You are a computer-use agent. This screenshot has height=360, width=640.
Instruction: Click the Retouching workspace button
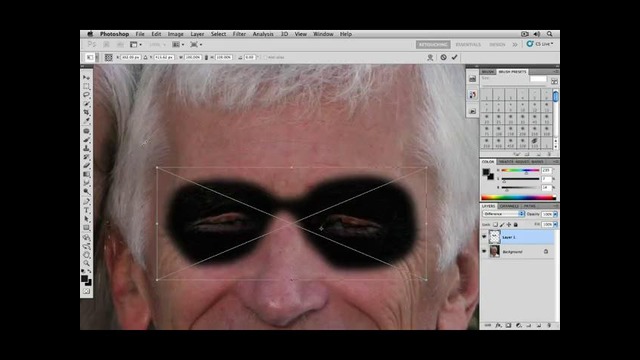(433, 44)
